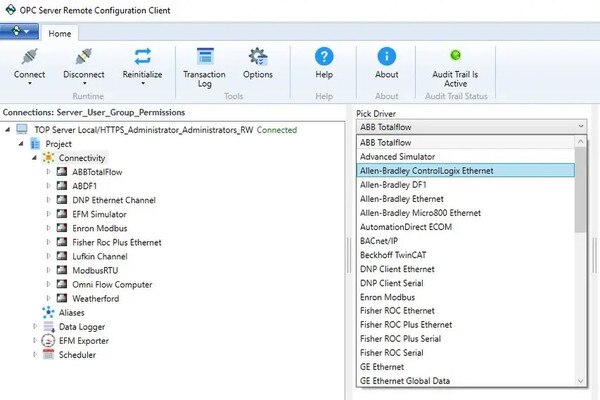Expand the ABBTotalFlow channel
The height and width of the screenshot is (400, 600).
click(48, 172)
